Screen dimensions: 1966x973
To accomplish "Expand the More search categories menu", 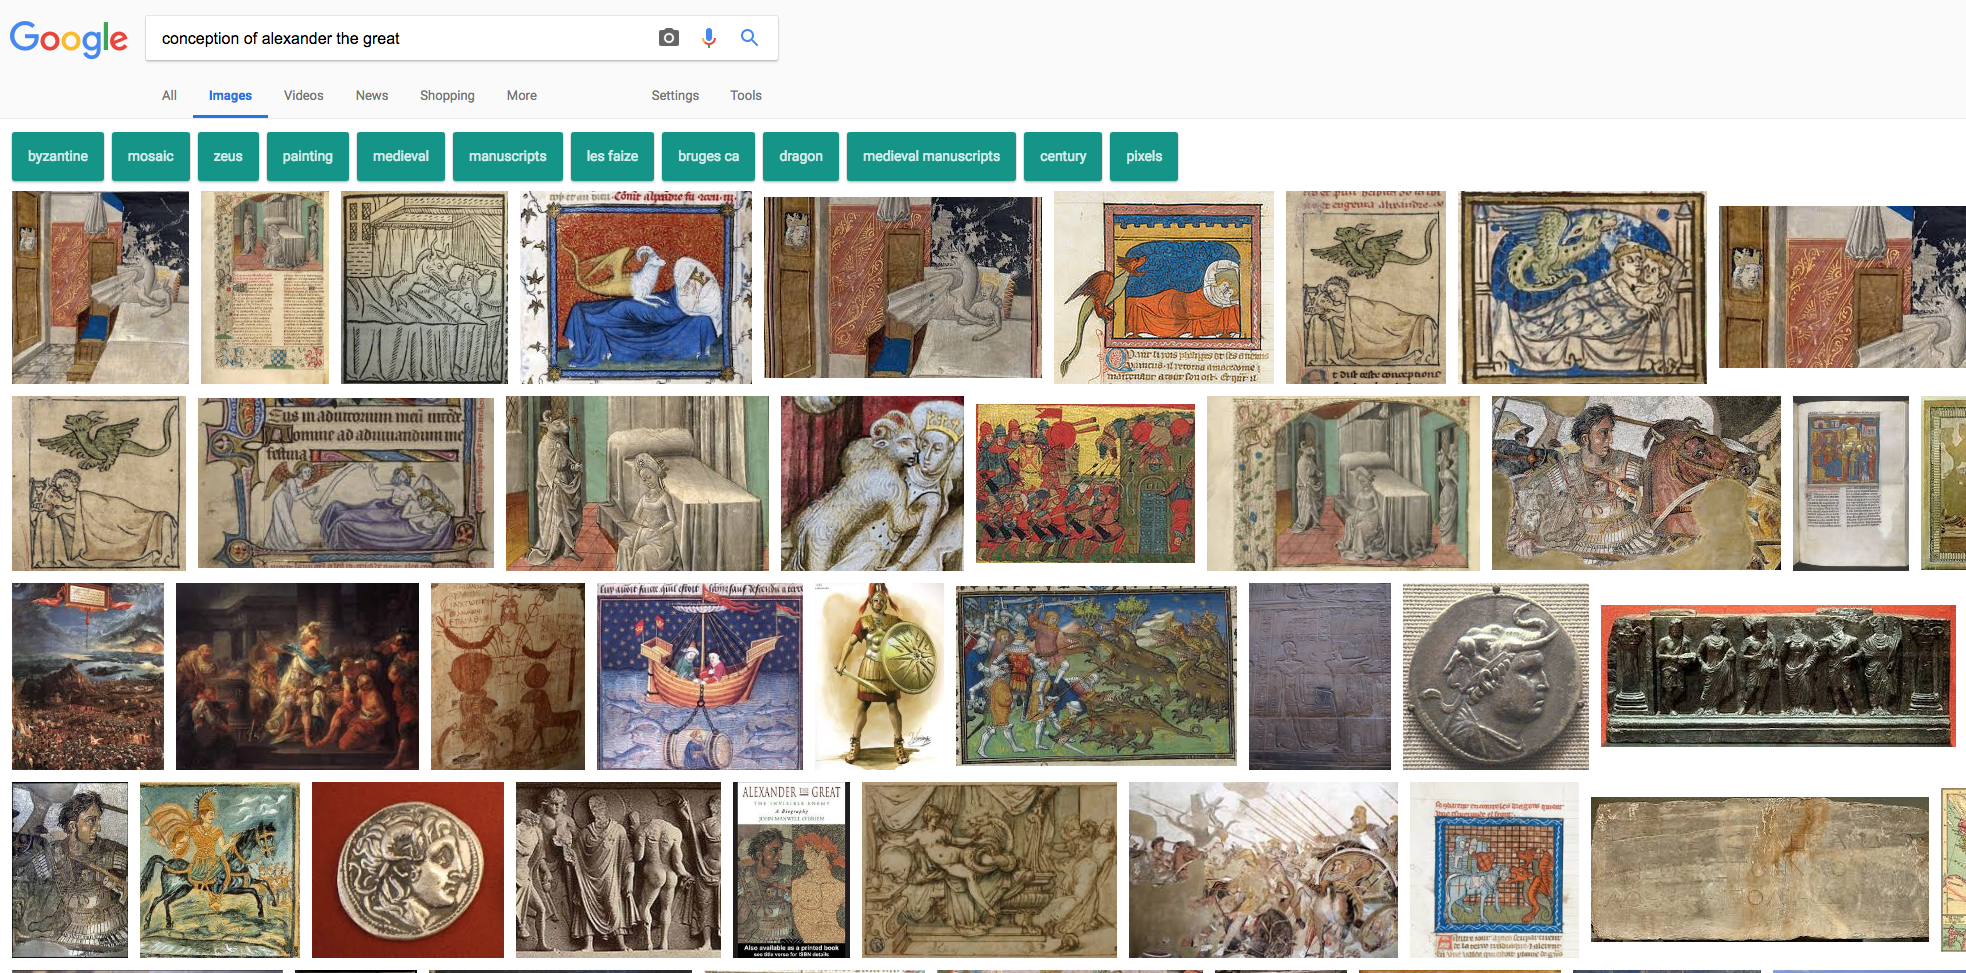I will (x=521, y=95).
